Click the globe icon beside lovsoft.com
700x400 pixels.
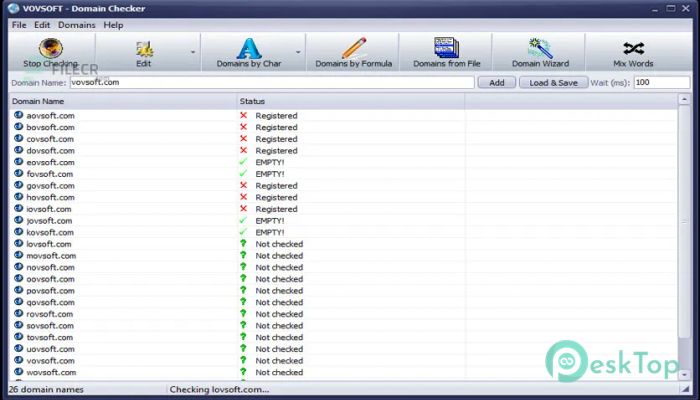coord(18,243)
